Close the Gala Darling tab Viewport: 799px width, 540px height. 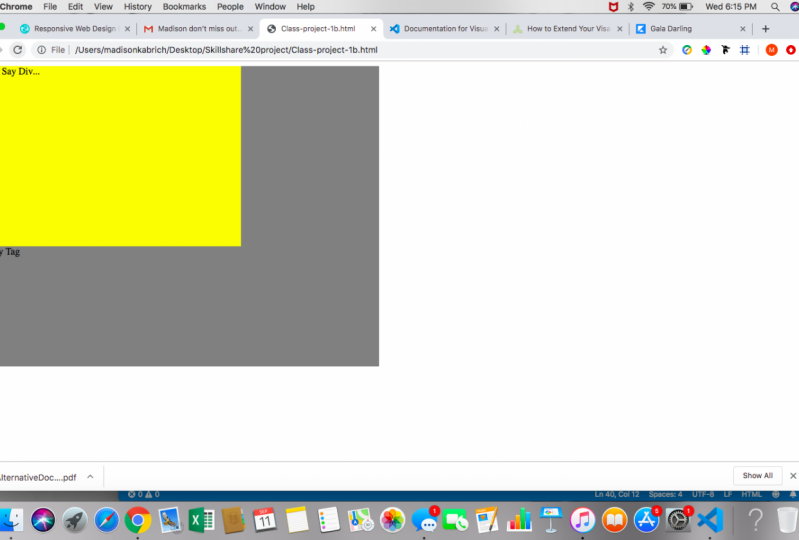click(x=742, y=29)
